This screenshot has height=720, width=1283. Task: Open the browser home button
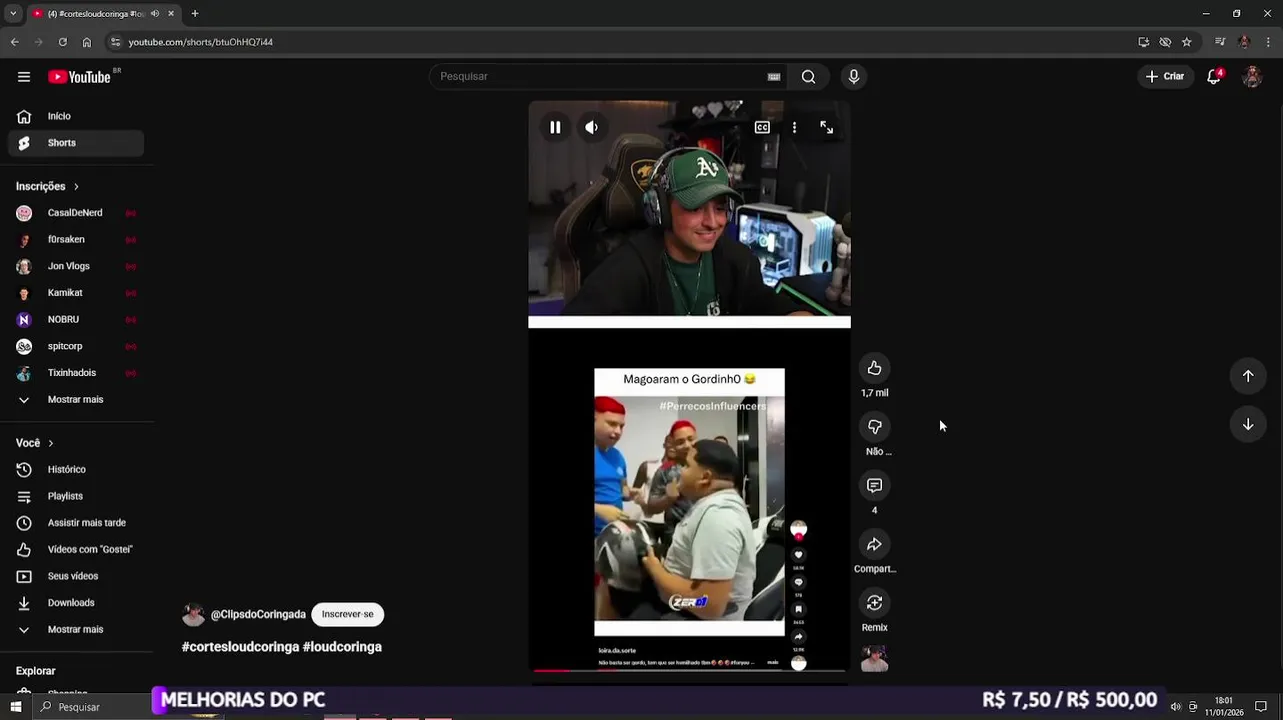(87, 42)
